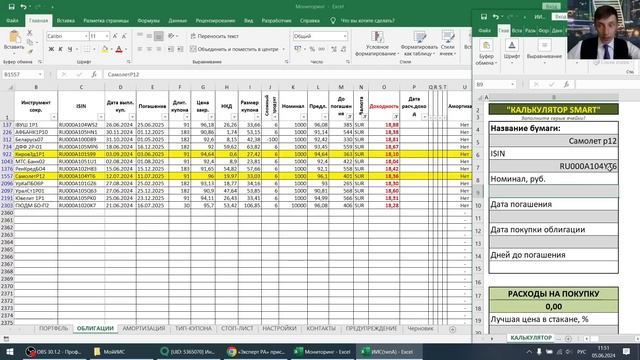Expand the Буфер обмена group in the calculator window
The width and height of the screenshot is (640, 360).
click(486, 53)
